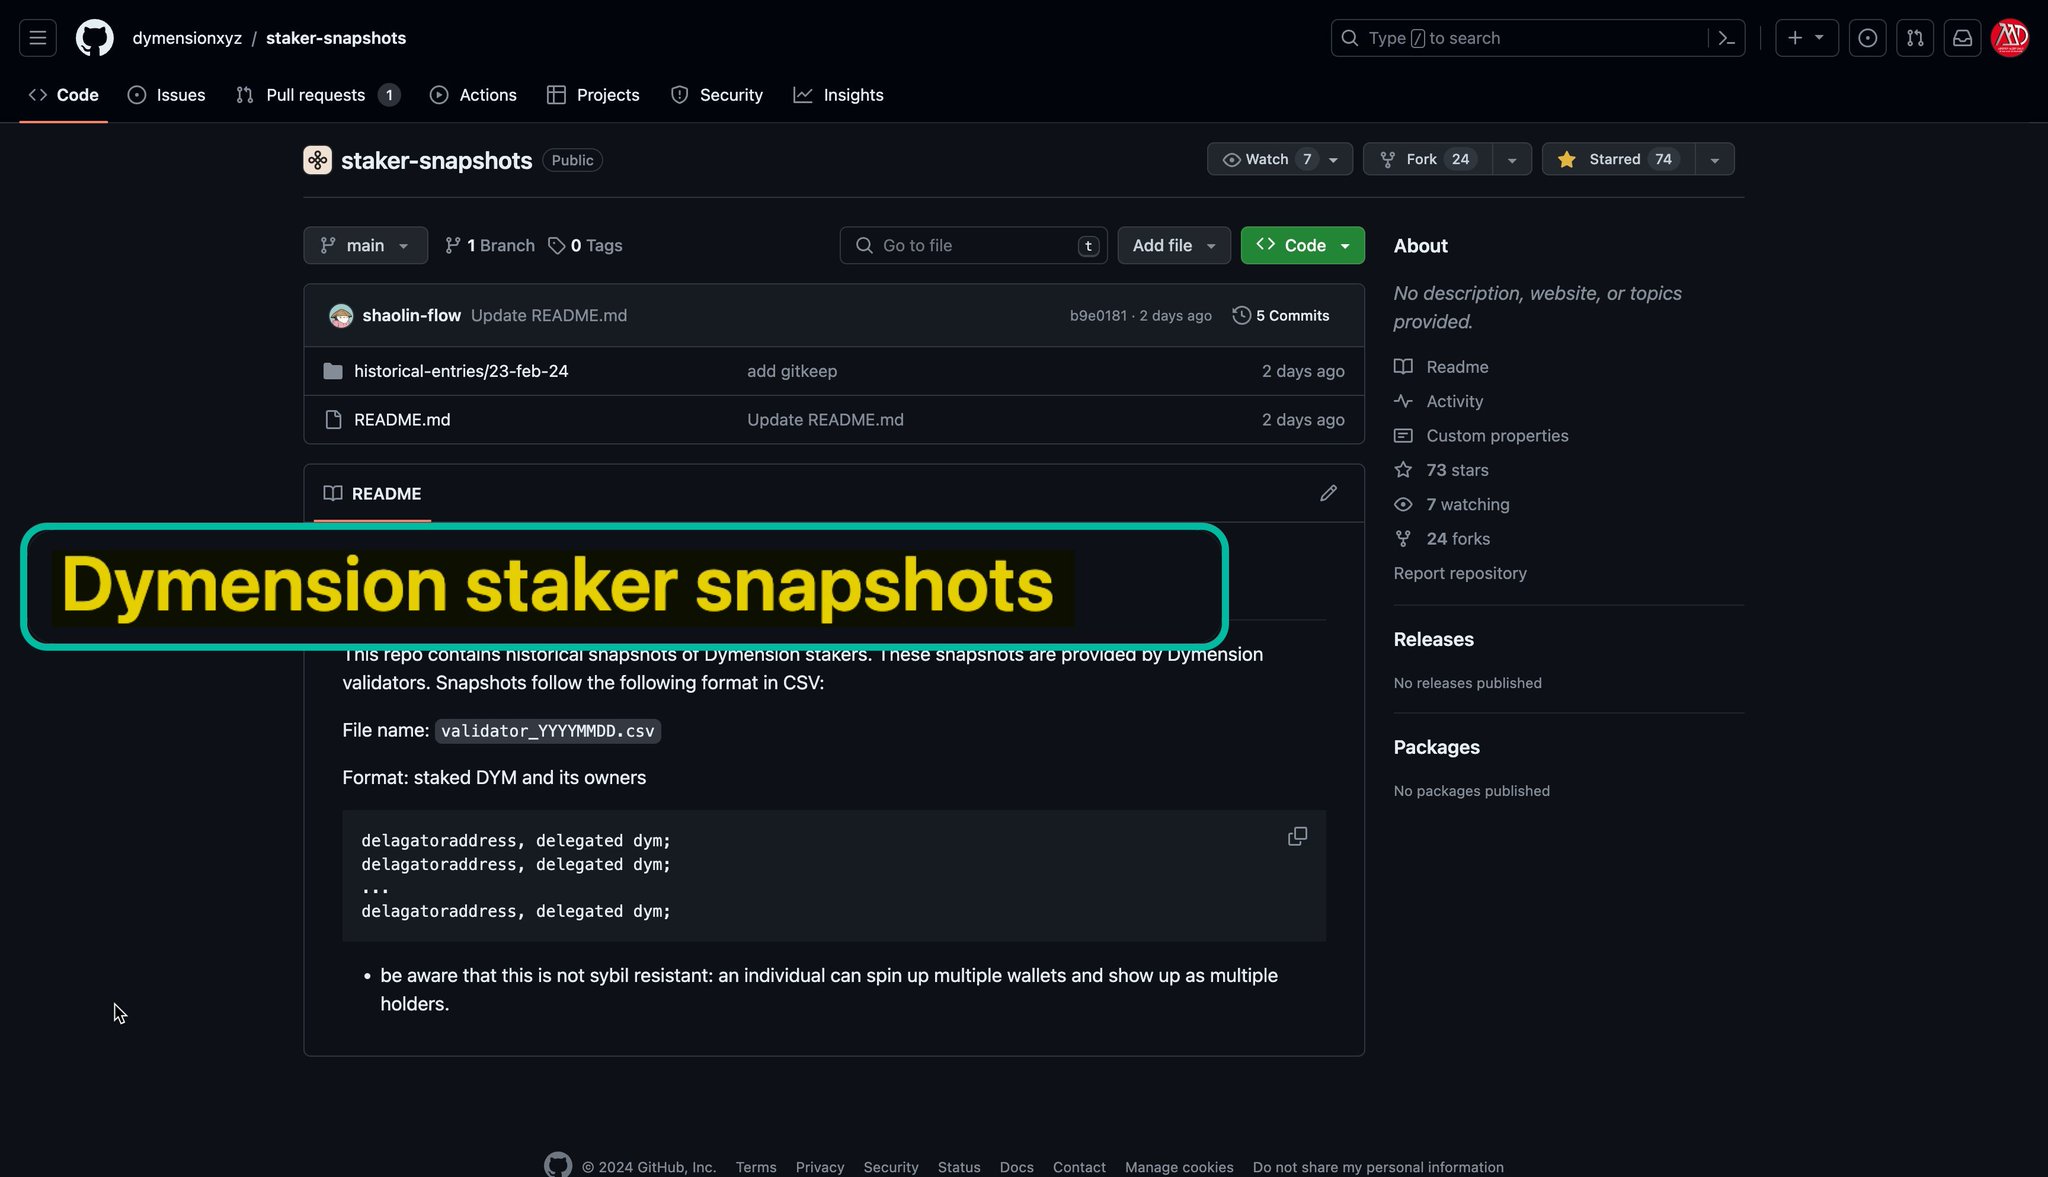Open the user profile avatar menu

point(2010,38)
